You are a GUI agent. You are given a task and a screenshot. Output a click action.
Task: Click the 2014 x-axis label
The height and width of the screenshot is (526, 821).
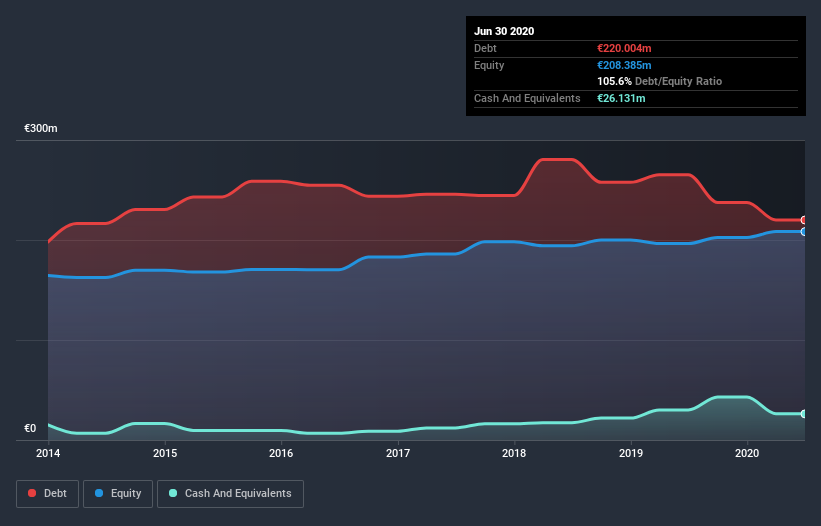[x=48, y=453]
